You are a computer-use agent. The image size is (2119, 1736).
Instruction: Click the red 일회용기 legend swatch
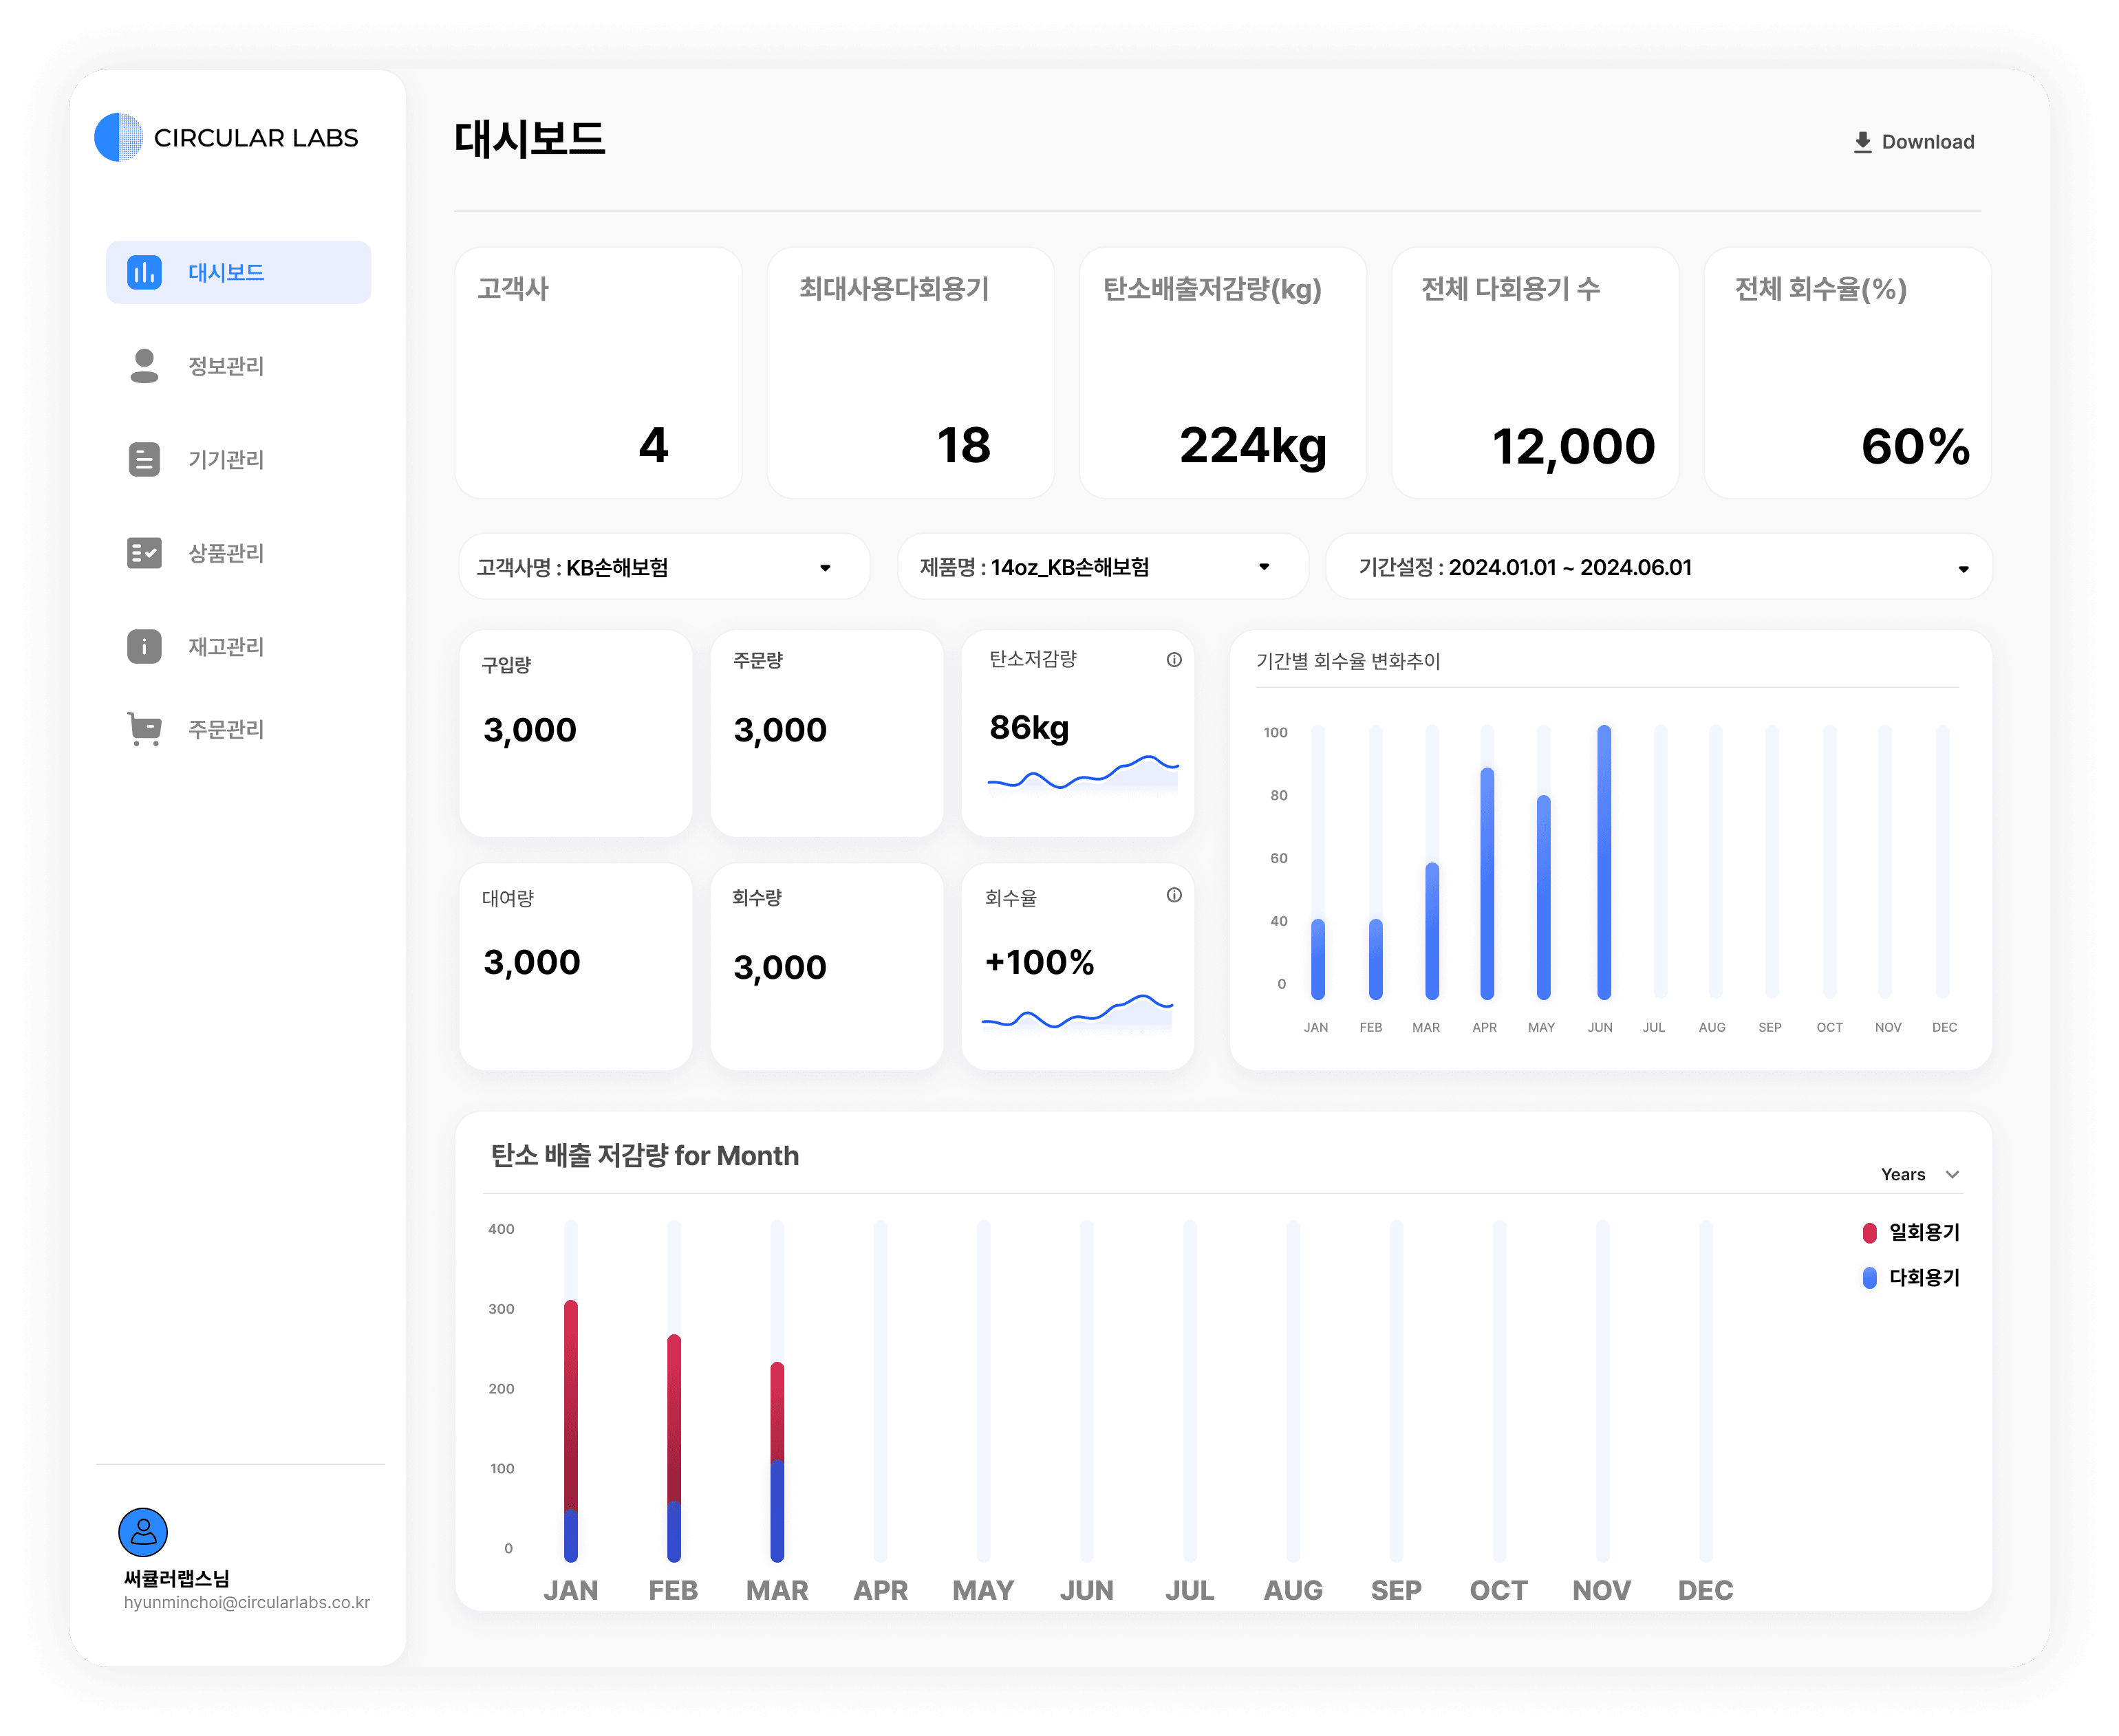click(x=1869, y=1233)
